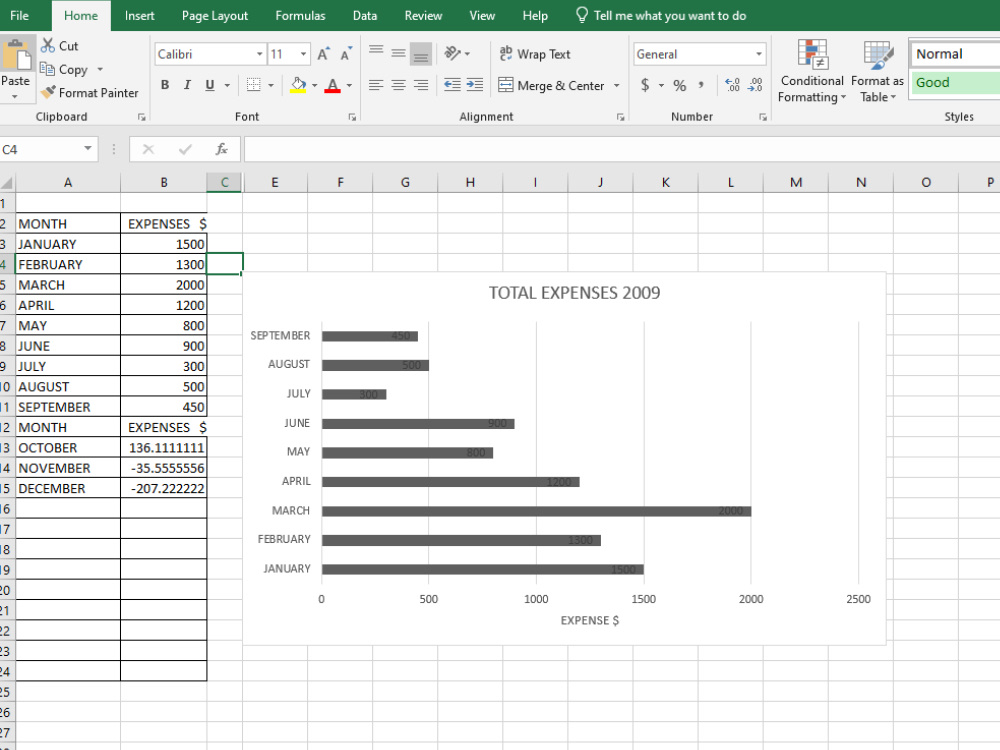Increase indent of cell contents
Image resolution: width=1000 pixels, height=750 pixels.
474,85
